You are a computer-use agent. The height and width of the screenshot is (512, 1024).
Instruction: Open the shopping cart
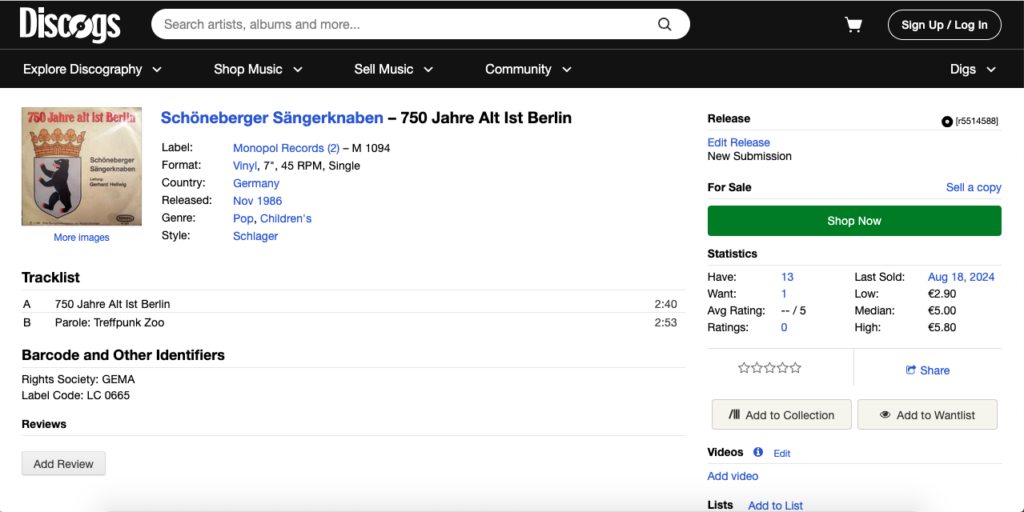click(x=853, y=25)
